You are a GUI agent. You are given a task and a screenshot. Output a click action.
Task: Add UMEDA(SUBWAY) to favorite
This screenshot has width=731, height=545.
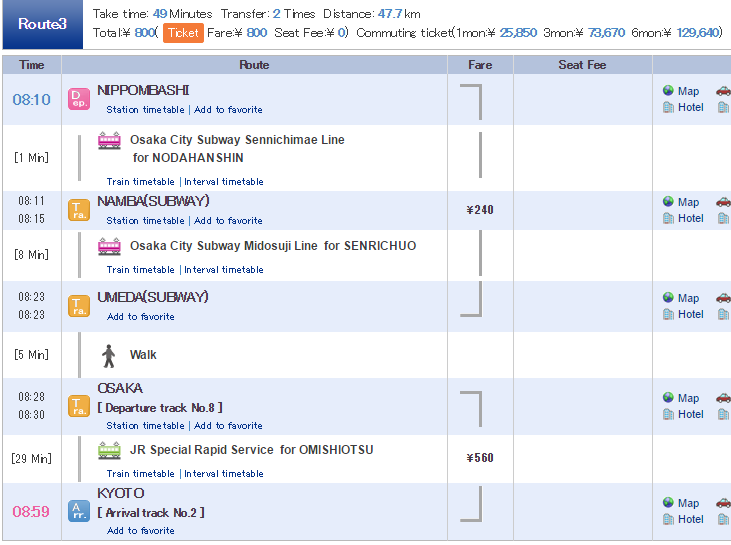point(141,317)
